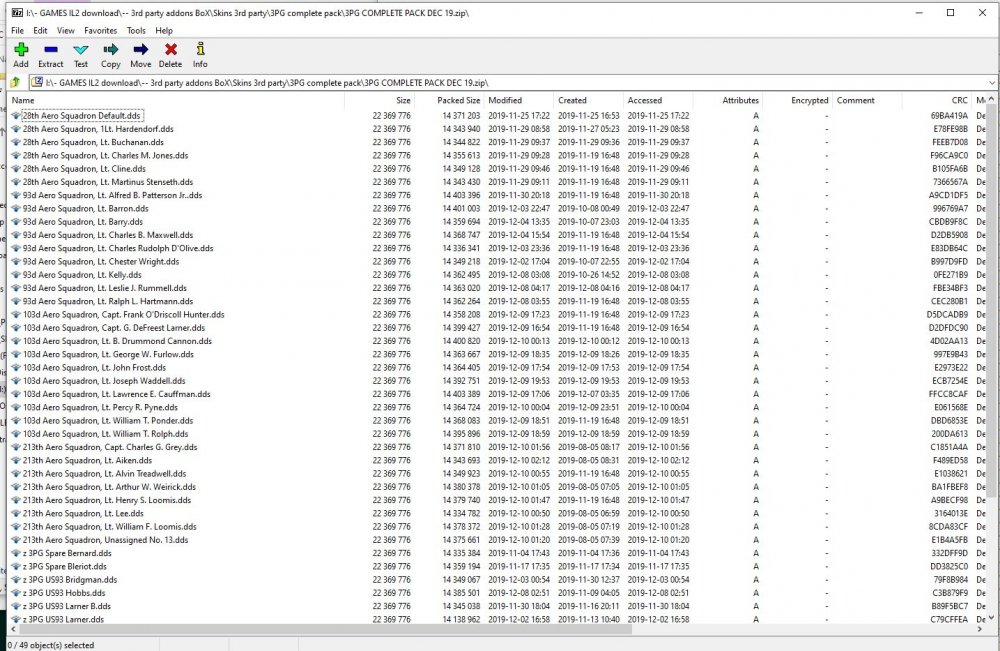Open the Favorites menu

(100, 31)
